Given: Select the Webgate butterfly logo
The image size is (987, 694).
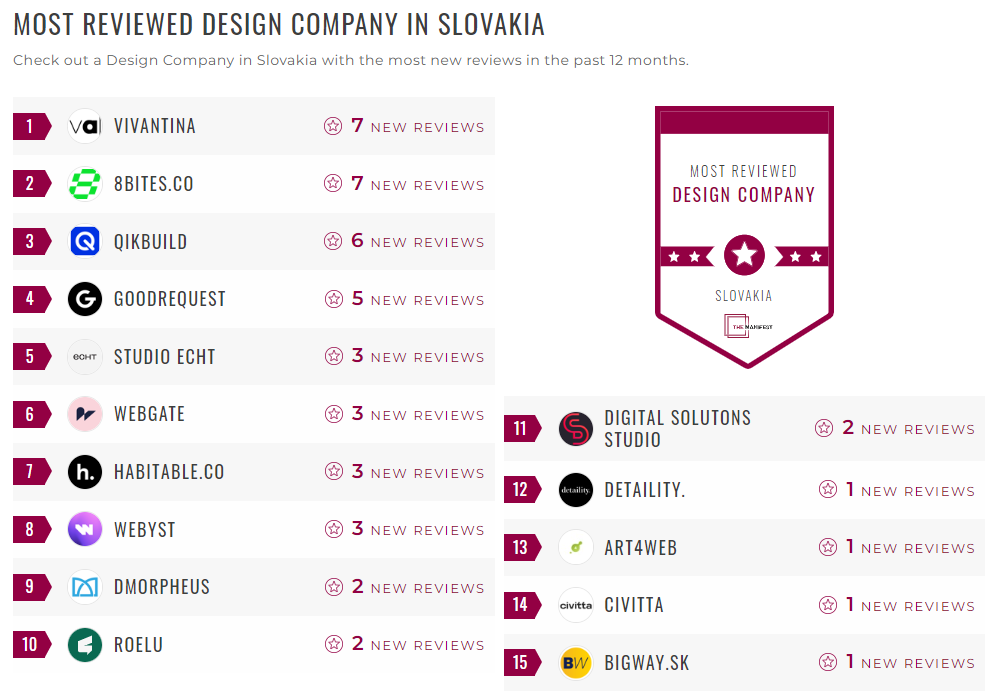Looking at the screenshot, I should pyautogui.click(x=85, y=414).
